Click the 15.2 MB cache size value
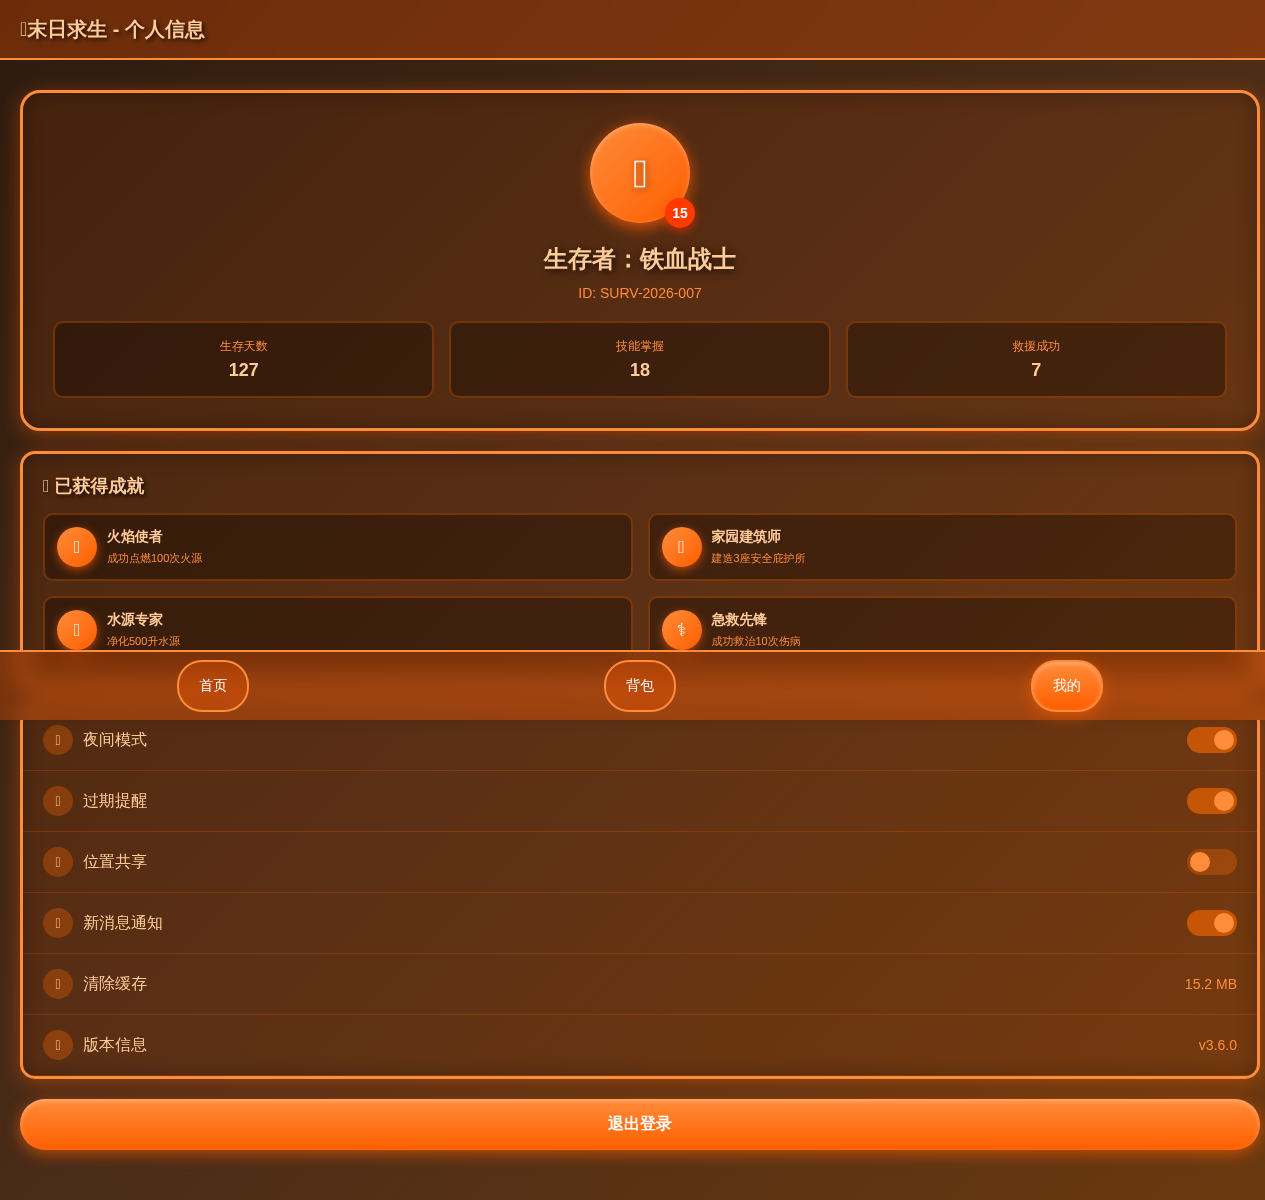The height and width of the screenshot is (1200, 1265). (1211, 984)
